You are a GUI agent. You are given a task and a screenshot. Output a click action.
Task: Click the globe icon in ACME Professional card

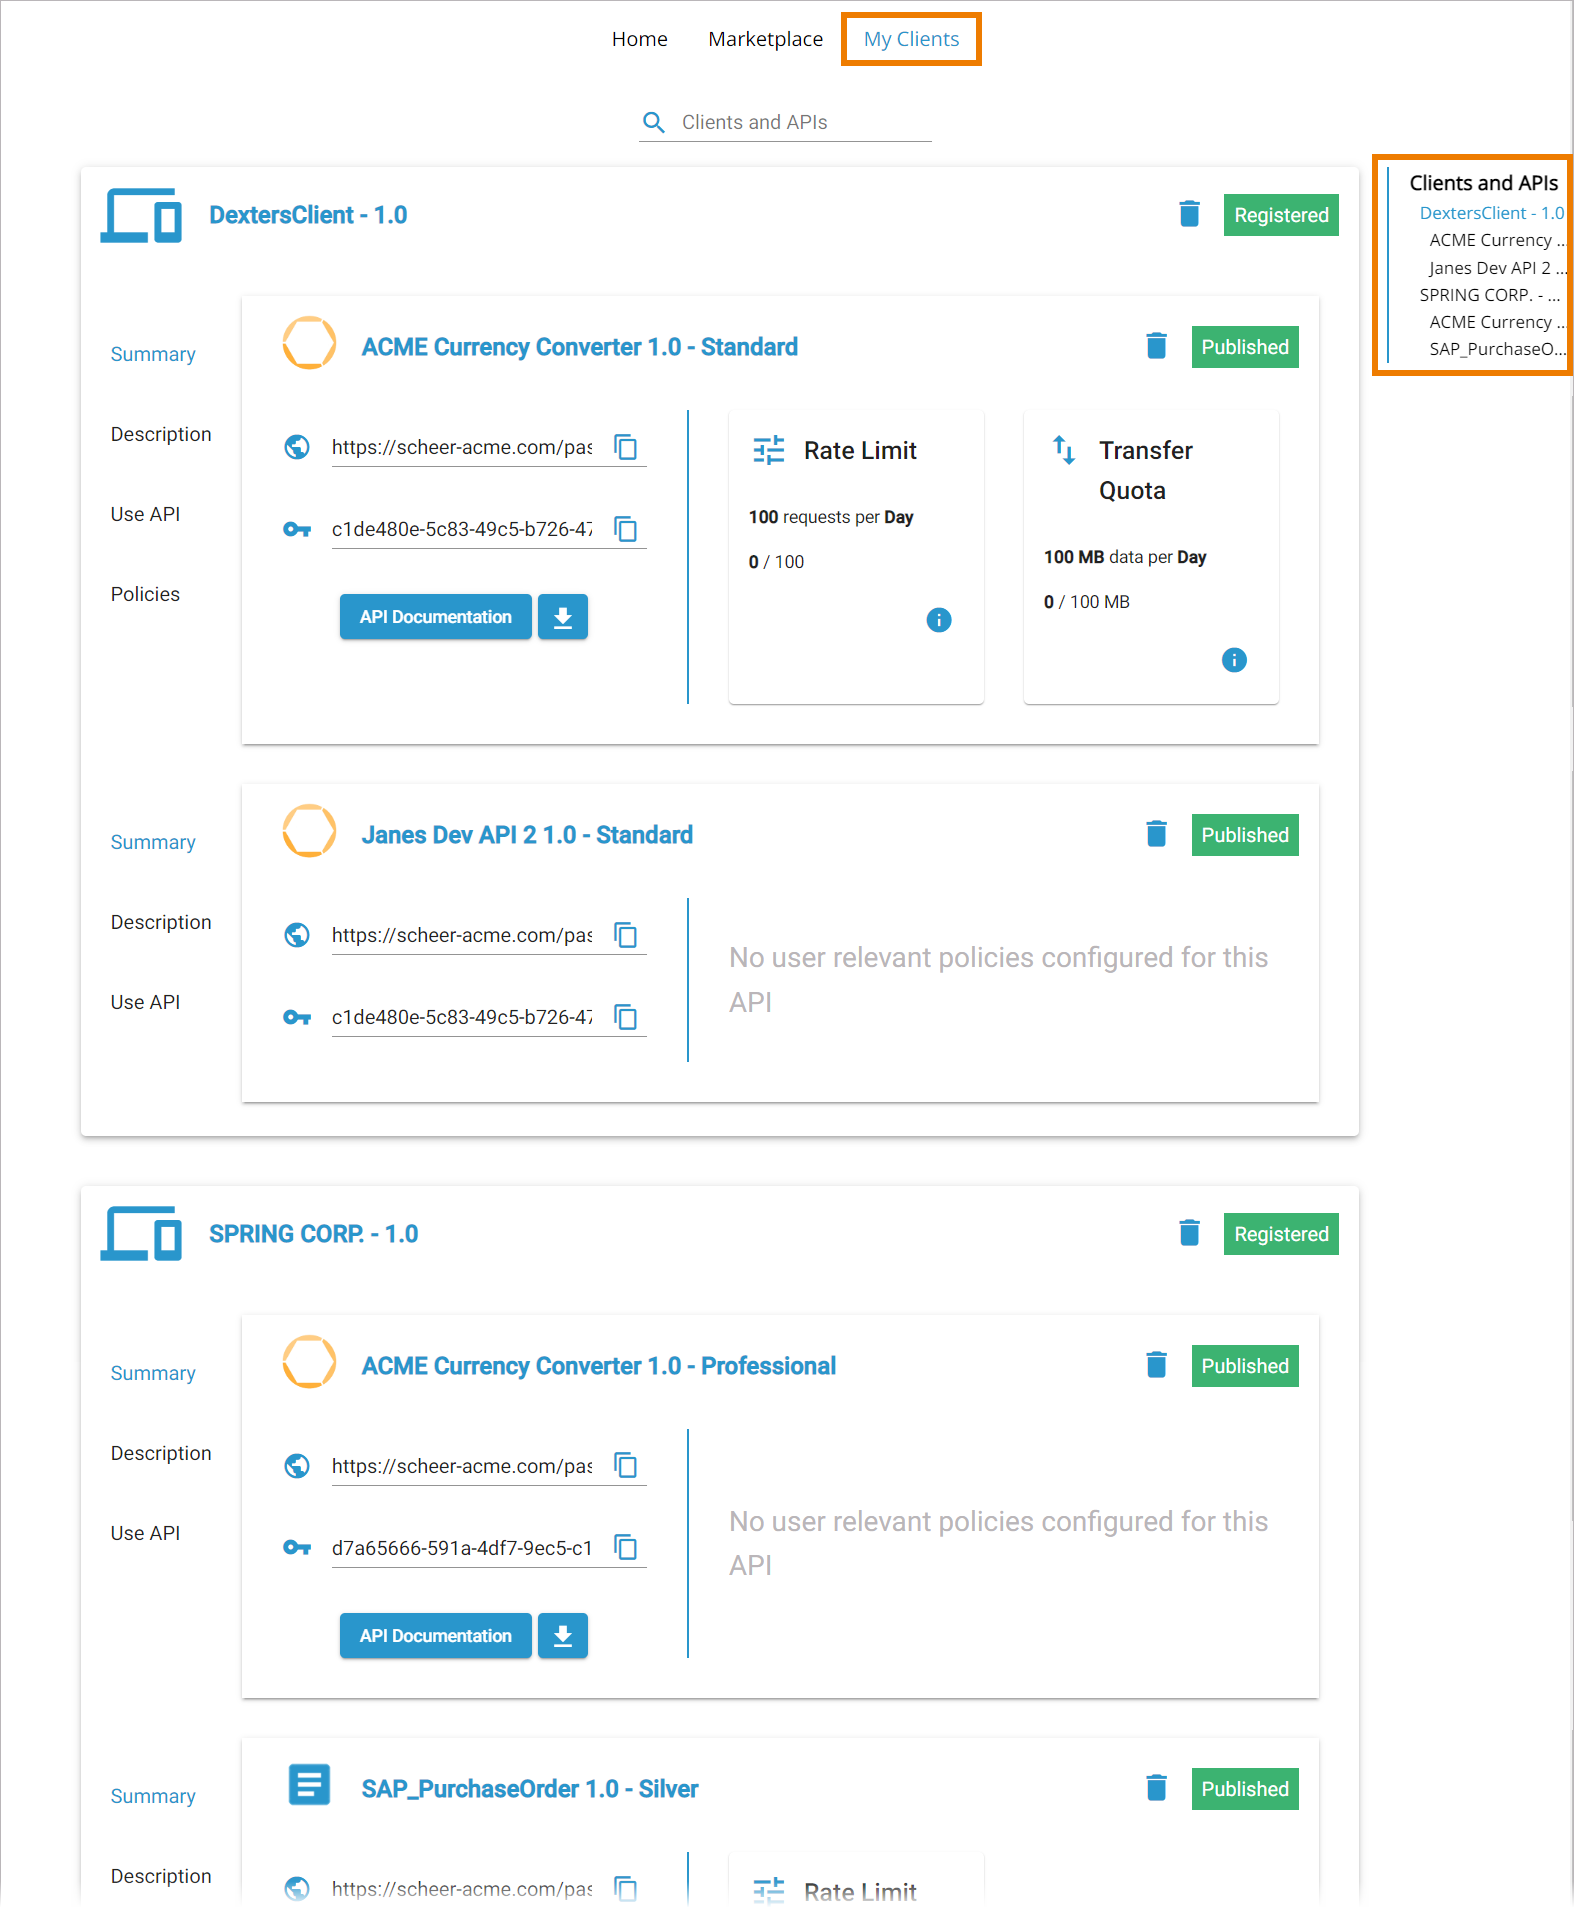tap(297, 1466)
